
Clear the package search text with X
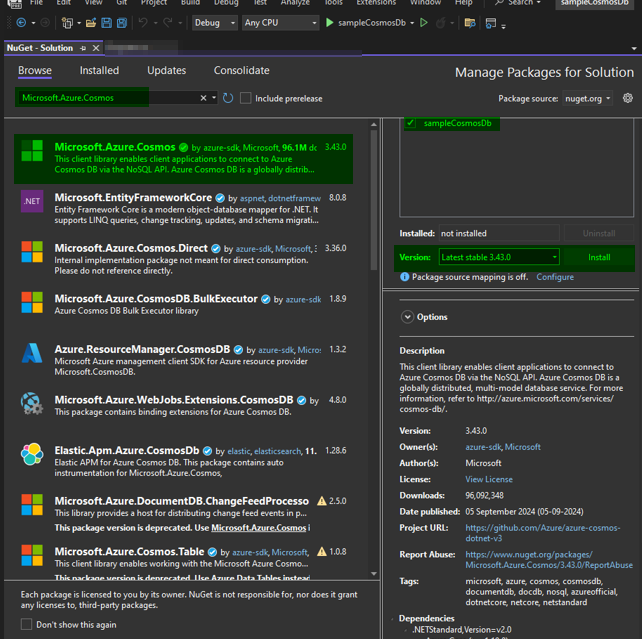203,98
